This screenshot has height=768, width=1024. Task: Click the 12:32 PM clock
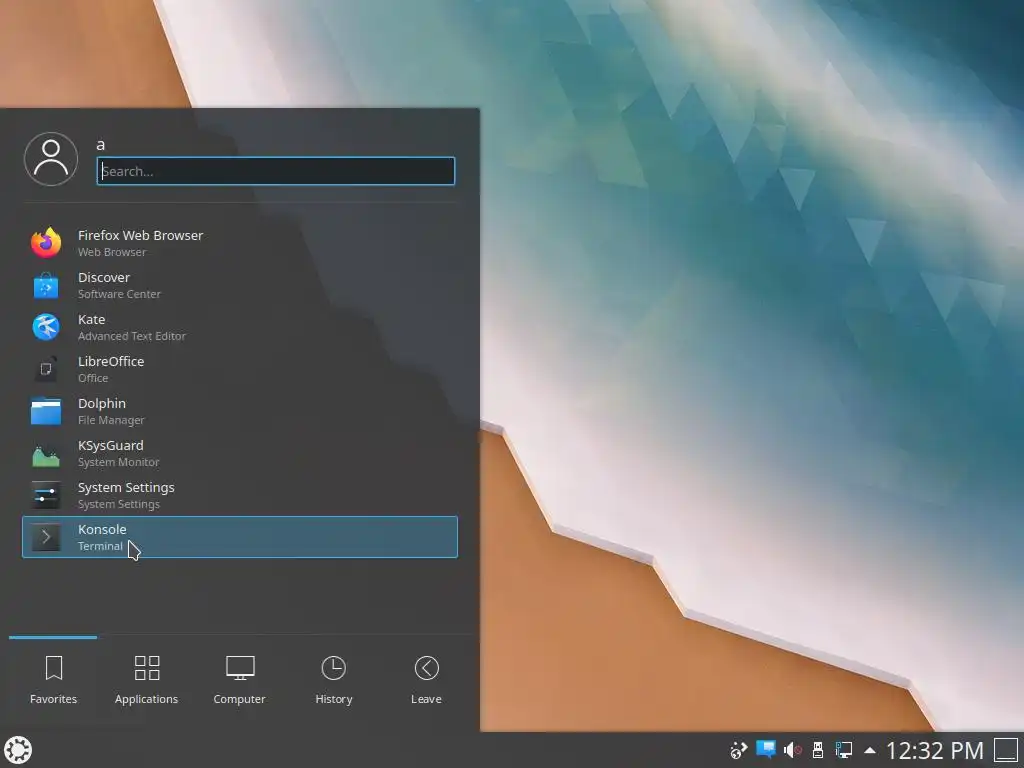click(935, 750)
